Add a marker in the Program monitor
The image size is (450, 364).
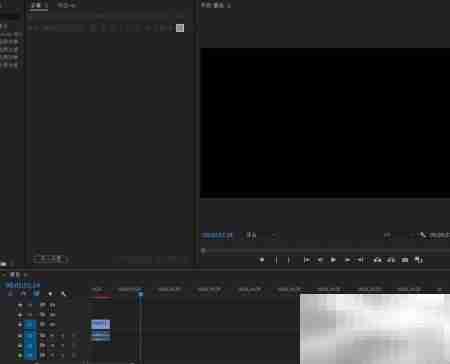click(262, 260)
